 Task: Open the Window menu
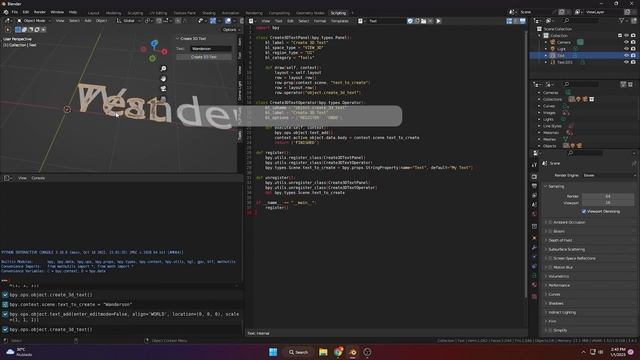[x=57, y=12]
